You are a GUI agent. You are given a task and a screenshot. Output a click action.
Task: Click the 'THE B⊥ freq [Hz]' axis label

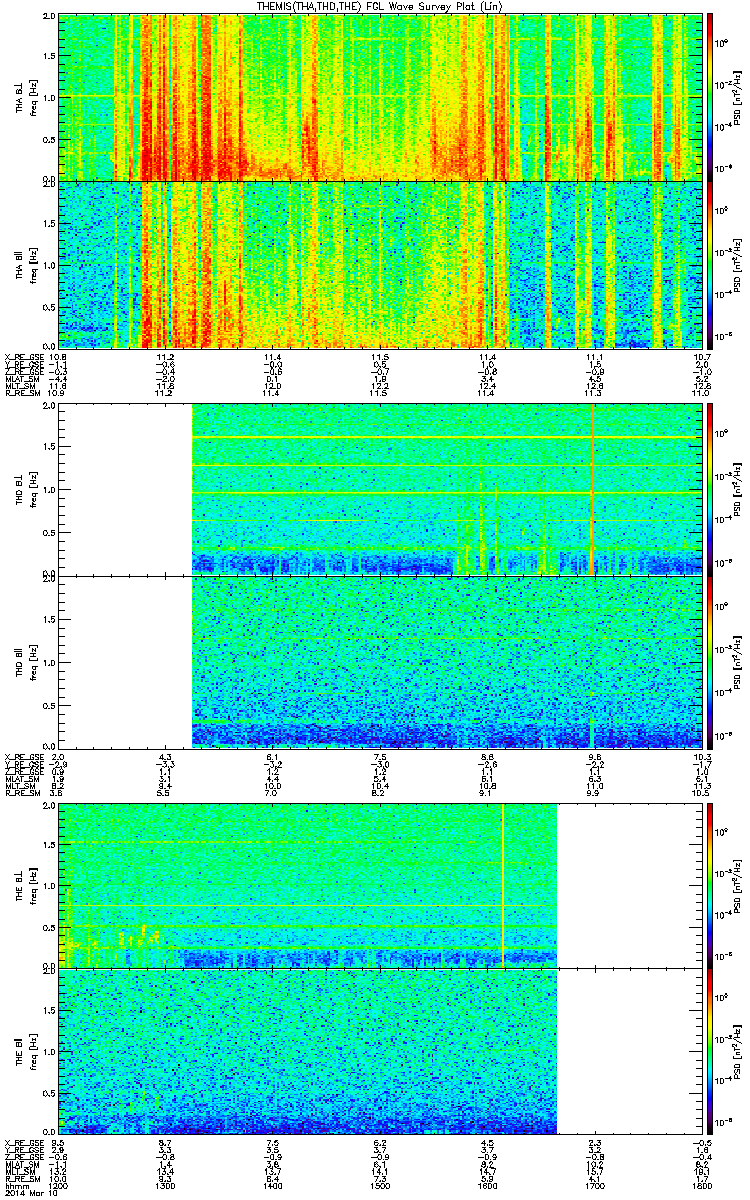[26, 884]
